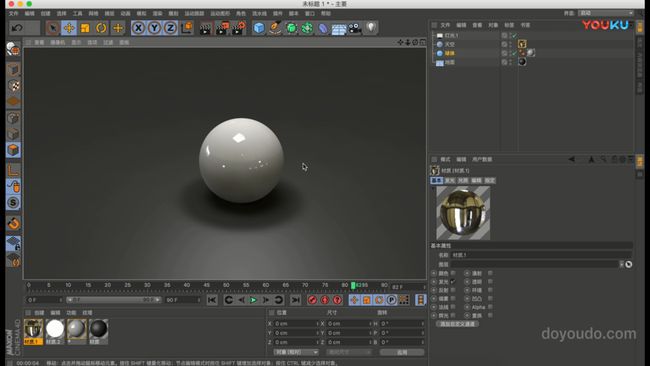Click the Apply button in Coordinates panel
The image size is (650, 366).
click(402, 352)
